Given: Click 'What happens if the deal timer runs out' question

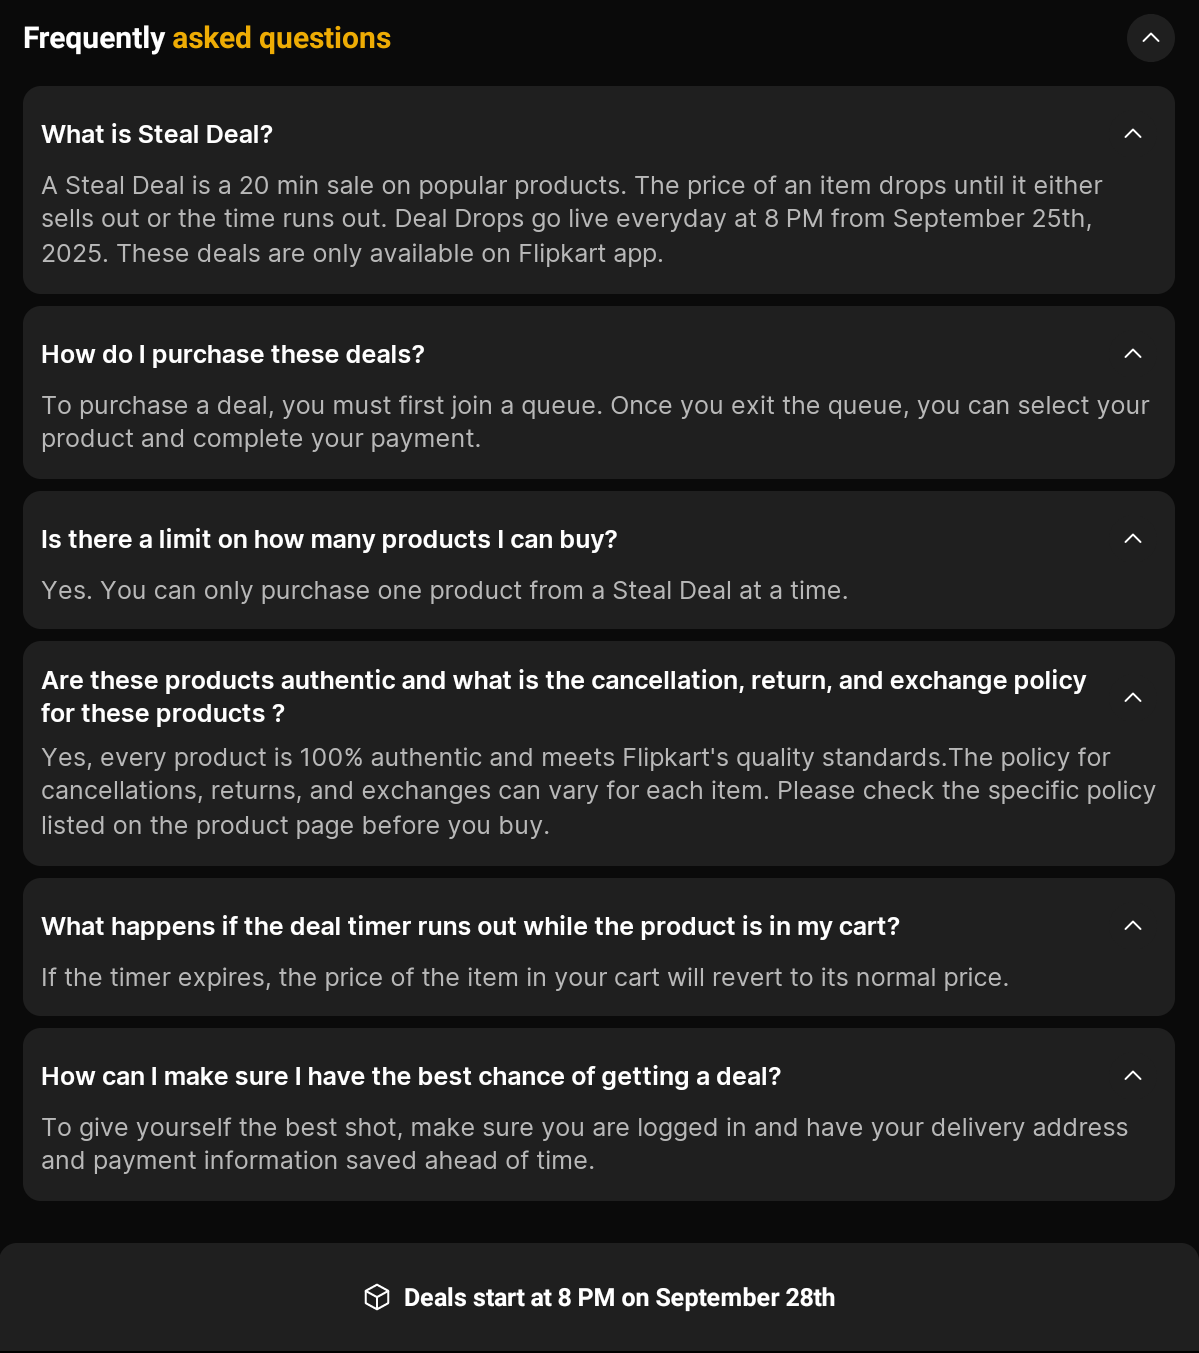Looking at the screenshot, I should [470, 926].
